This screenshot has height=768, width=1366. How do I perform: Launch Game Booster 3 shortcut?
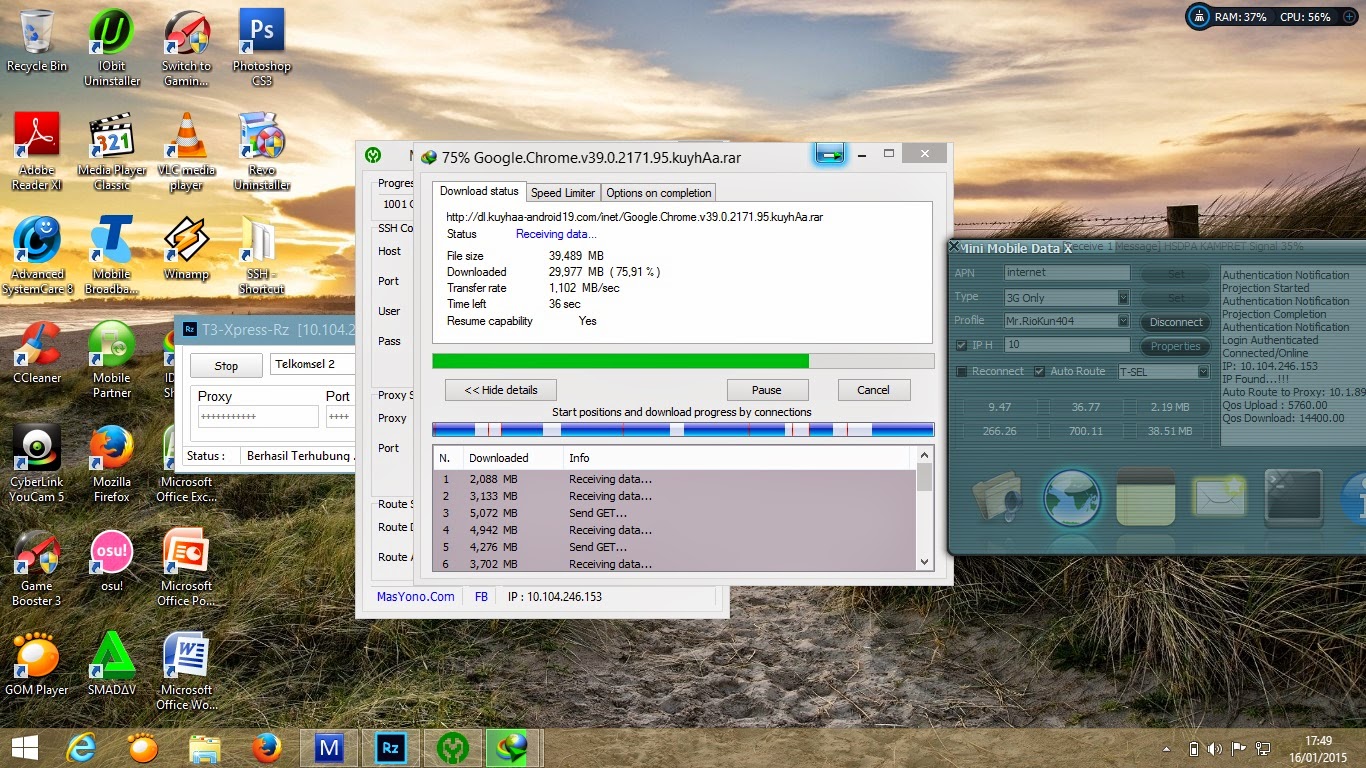point(37,567)
